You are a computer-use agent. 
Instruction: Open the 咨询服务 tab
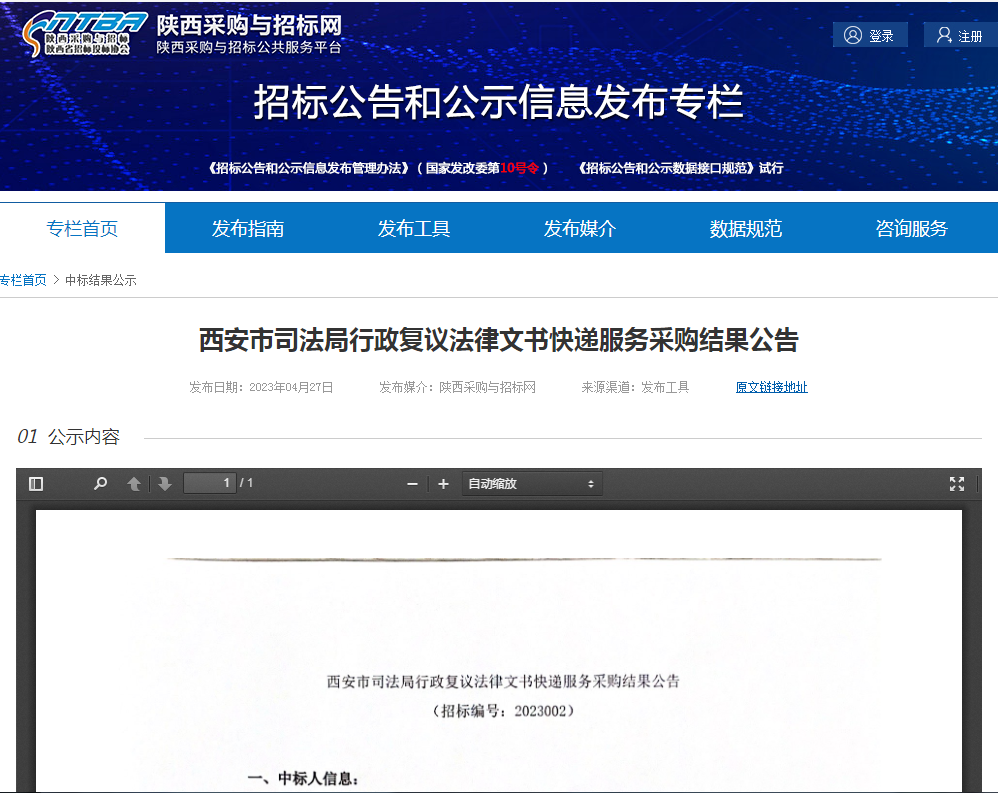912,229
